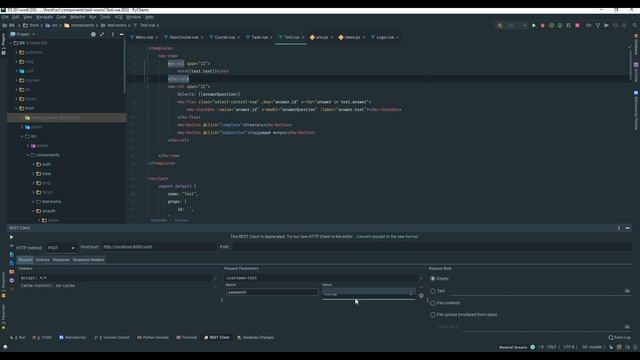Open the Project view selector dropdown
The width and height of the screenshot is (640, 360).
(x=23, y=34)
